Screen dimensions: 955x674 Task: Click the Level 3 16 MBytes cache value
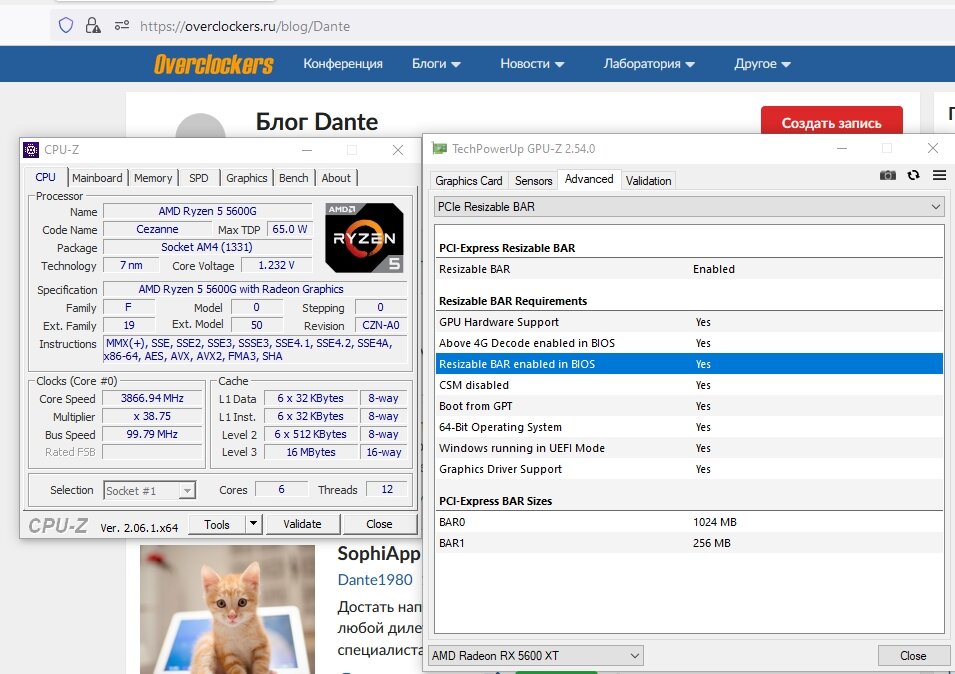point(311,452)
